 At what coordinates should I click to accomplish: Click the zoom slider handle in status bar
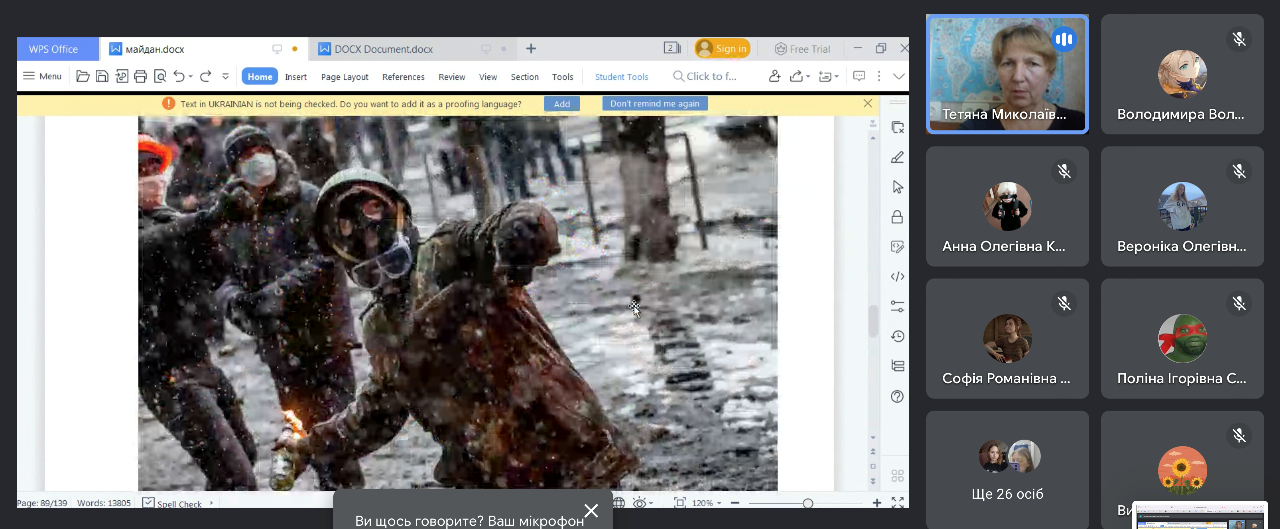coord(808,503)
